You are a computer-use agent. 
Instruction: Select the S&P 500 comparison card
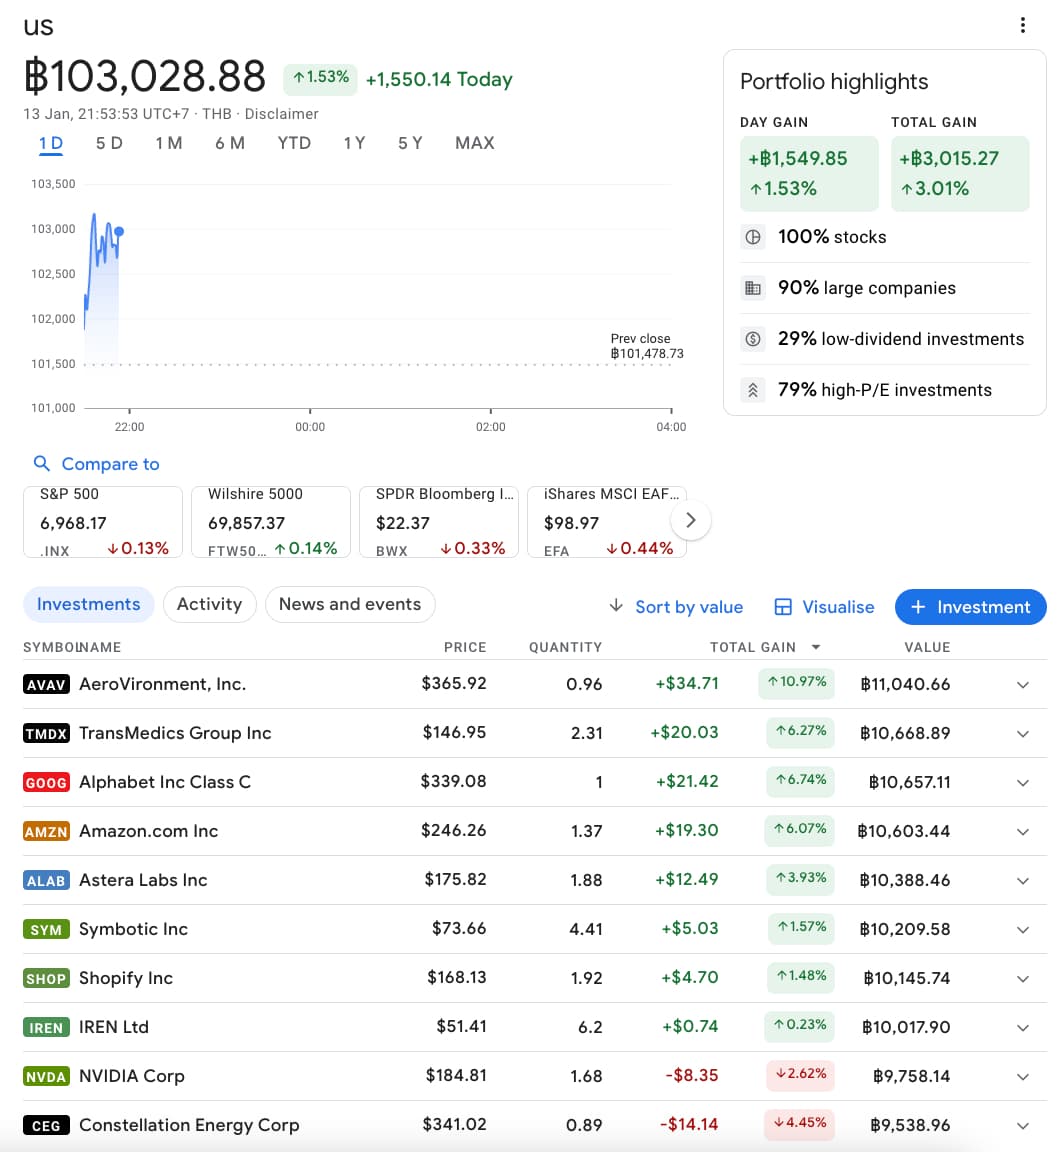point(103,521)
